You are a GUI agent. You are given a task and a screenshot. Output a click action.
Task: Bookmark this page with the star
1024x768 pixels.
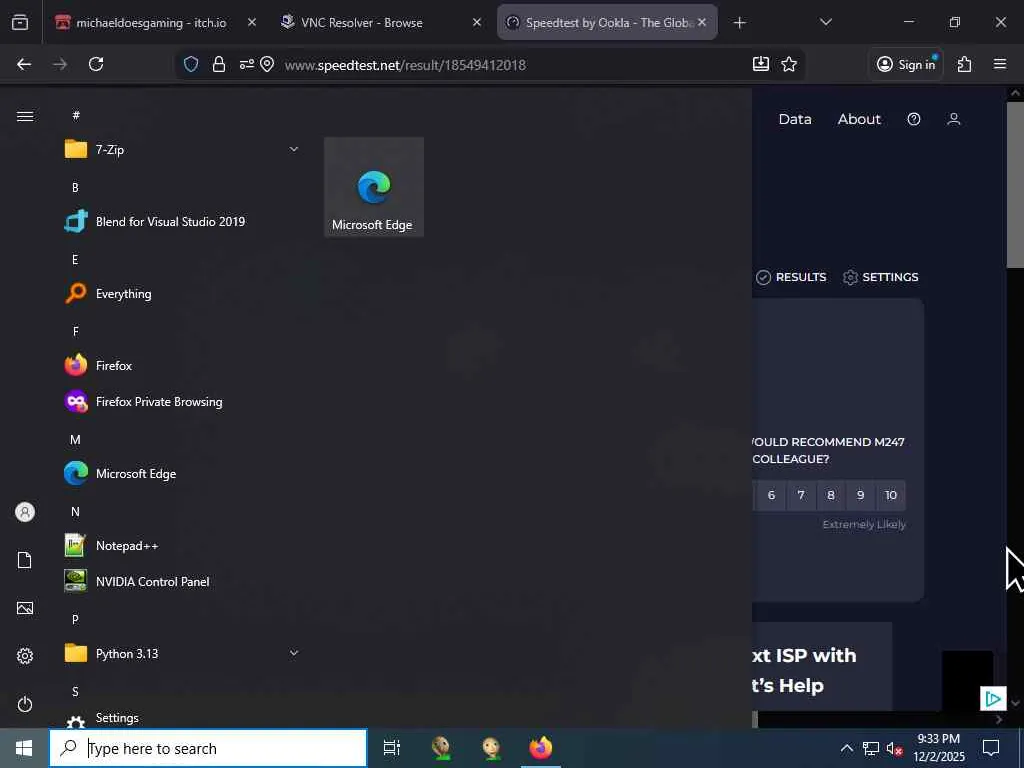(x=789, y=64)
